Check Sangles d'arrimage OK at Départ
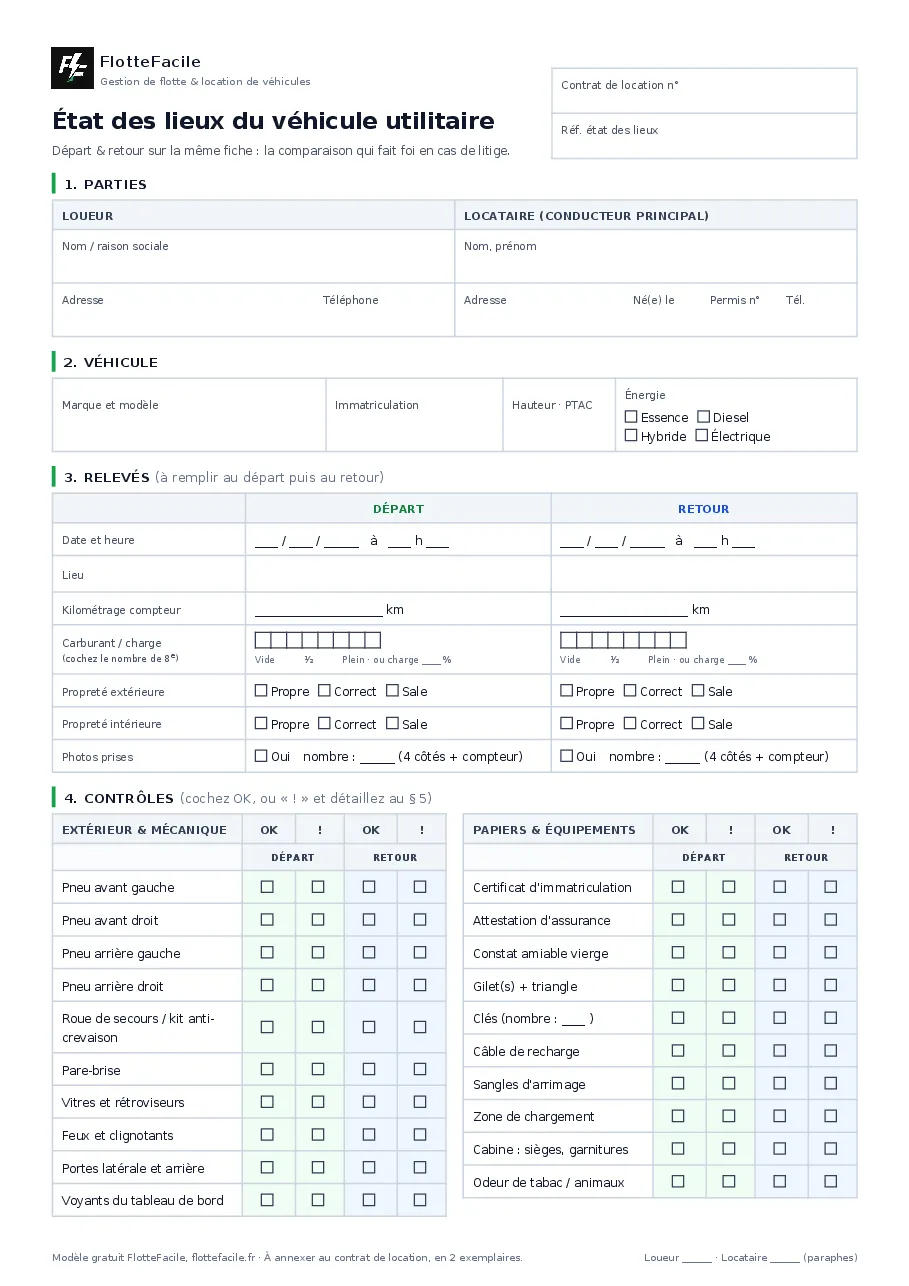Image resolution: width=909 pixels, height=1286 pixels. 678,1084
